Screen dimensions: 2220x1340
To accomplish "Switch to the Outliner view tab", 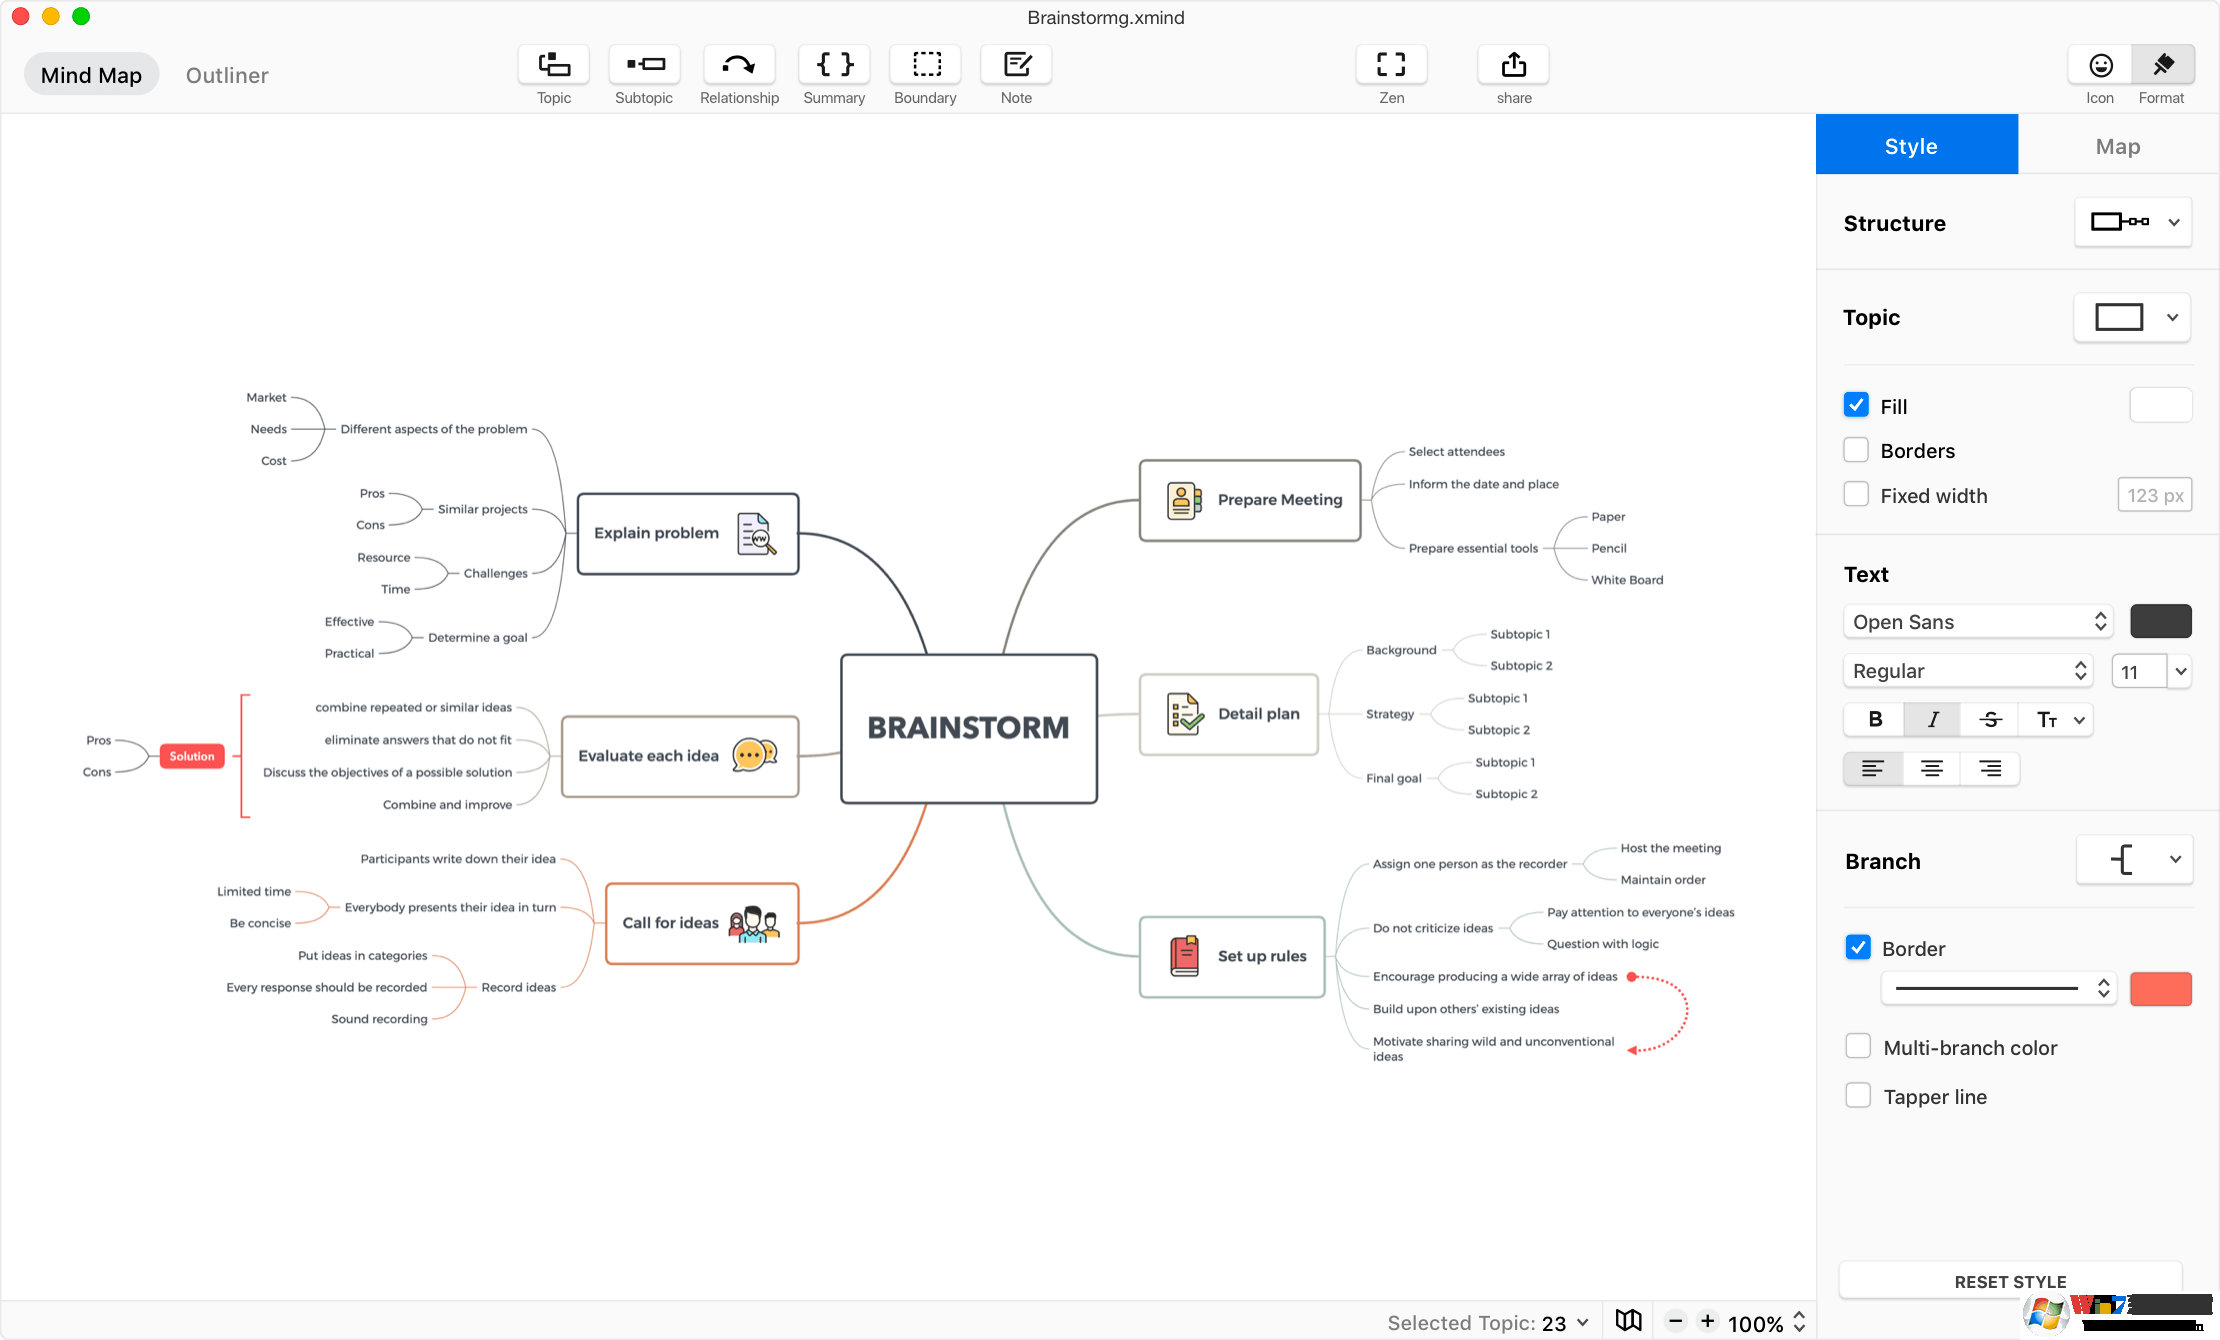I will (227, 75).
